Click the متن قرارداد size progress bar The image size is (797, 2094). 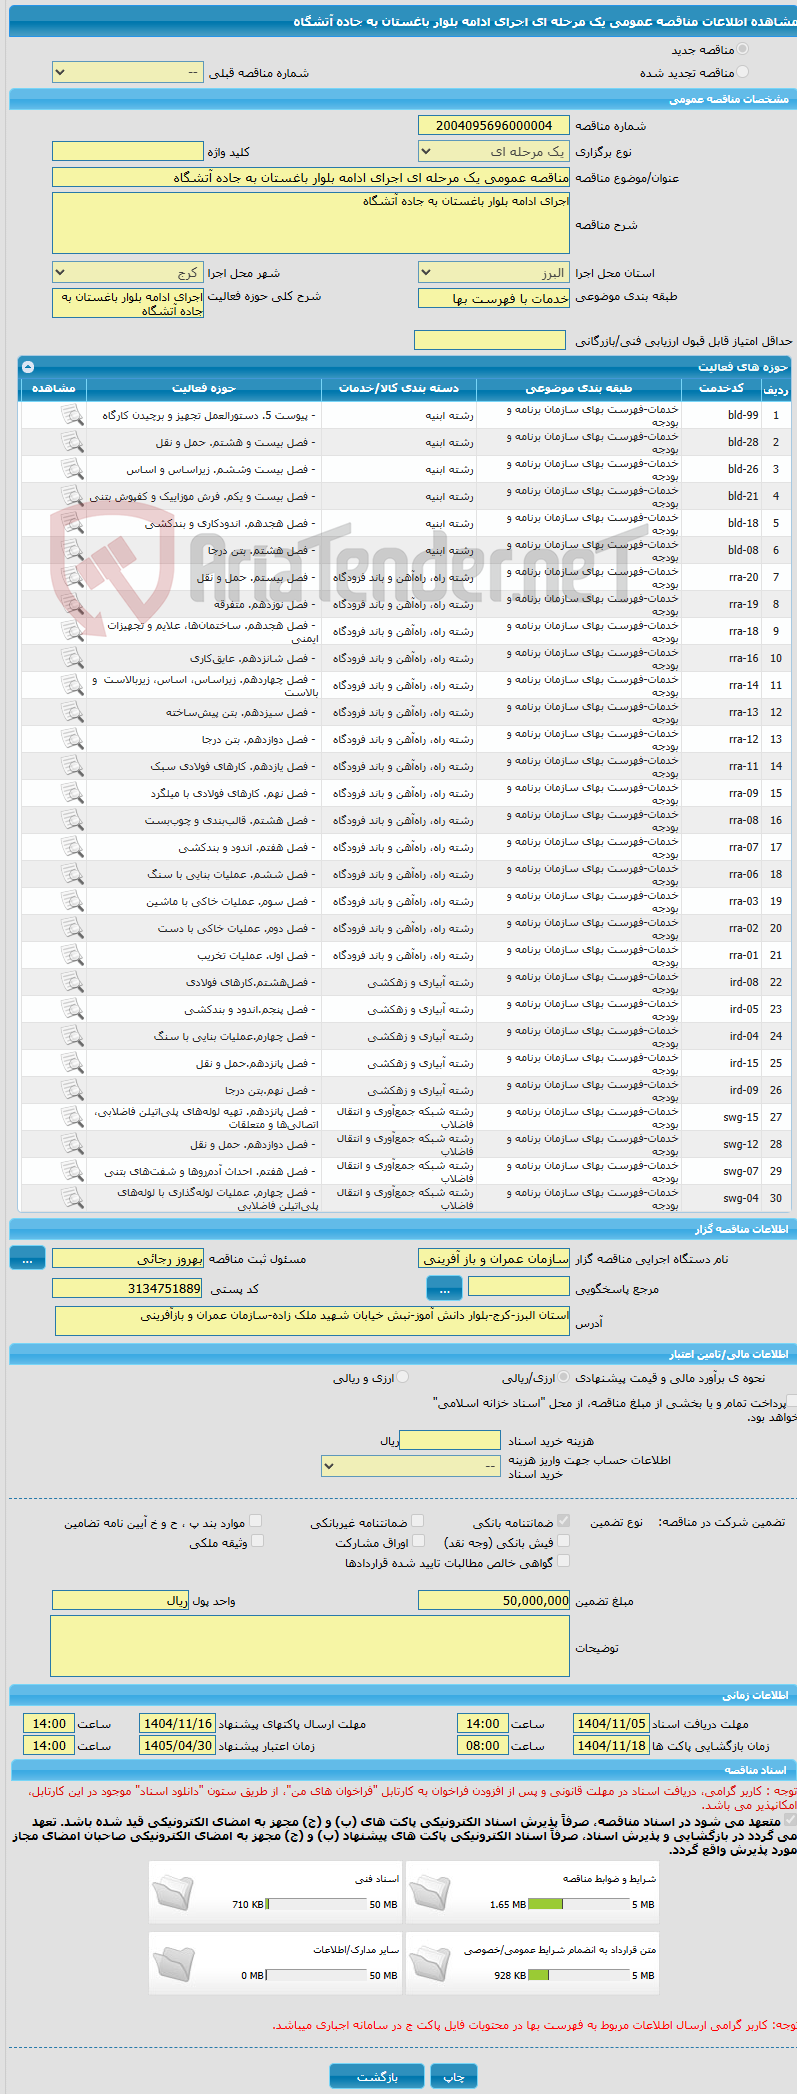pos(579,1975)
